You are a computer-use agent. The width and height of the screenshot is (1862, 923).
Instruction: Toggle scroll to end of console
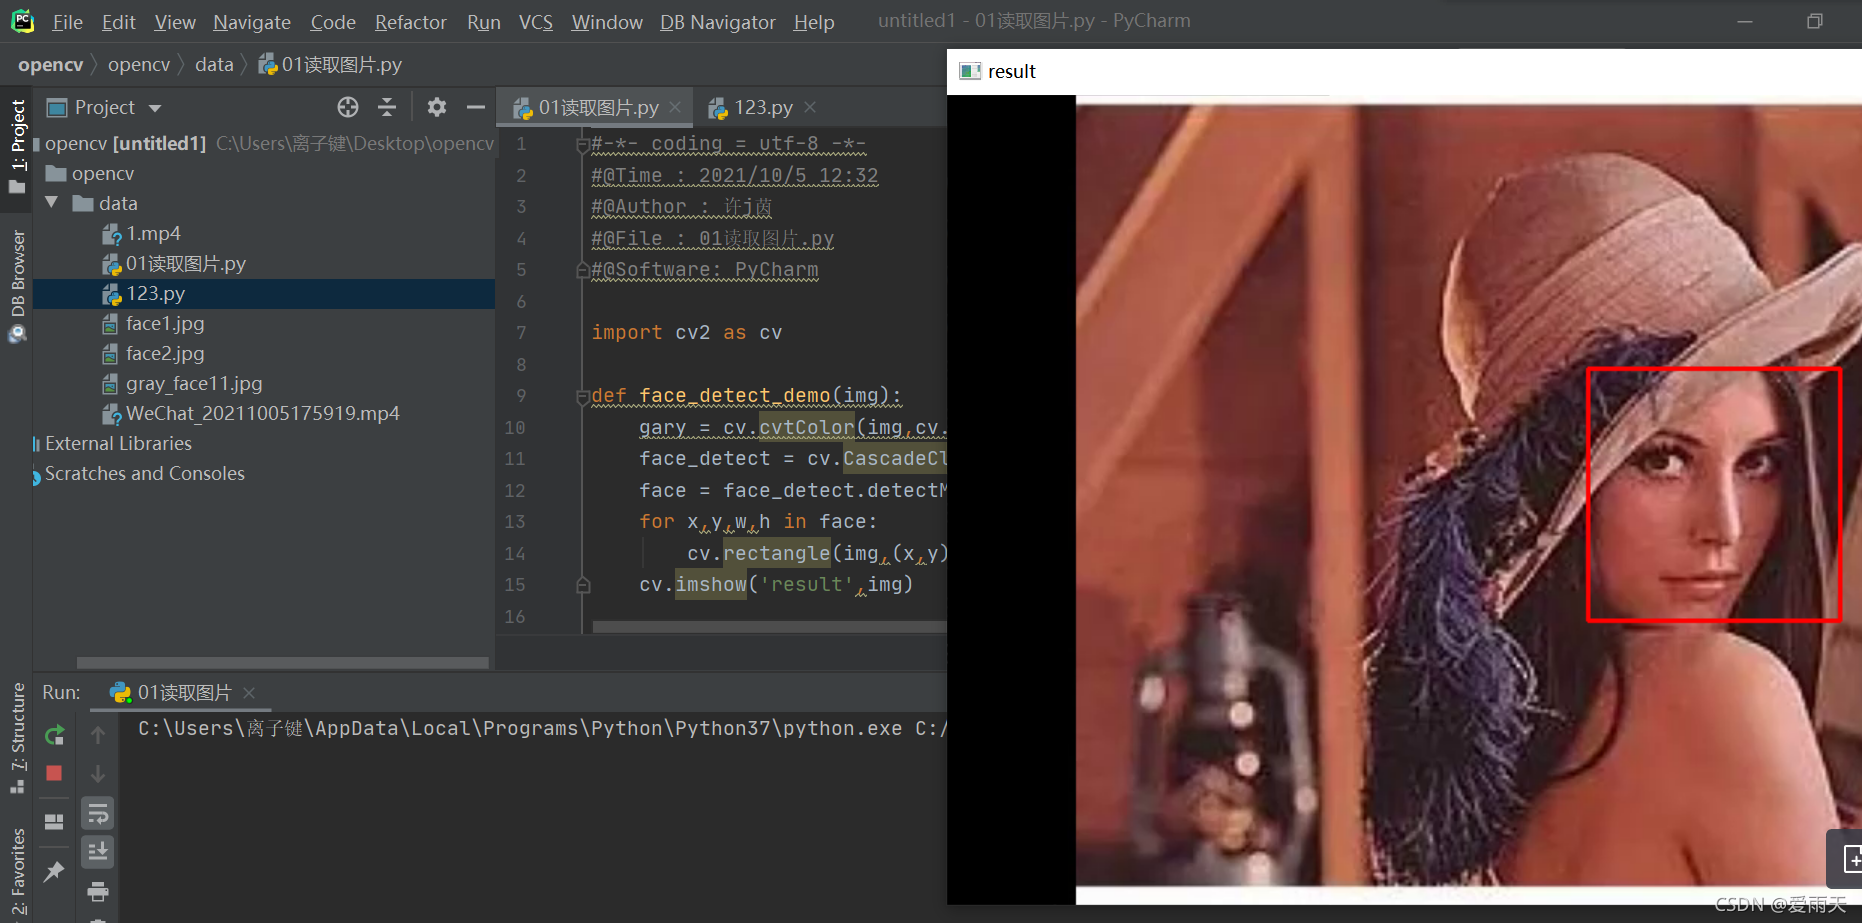tap(98, 852)
